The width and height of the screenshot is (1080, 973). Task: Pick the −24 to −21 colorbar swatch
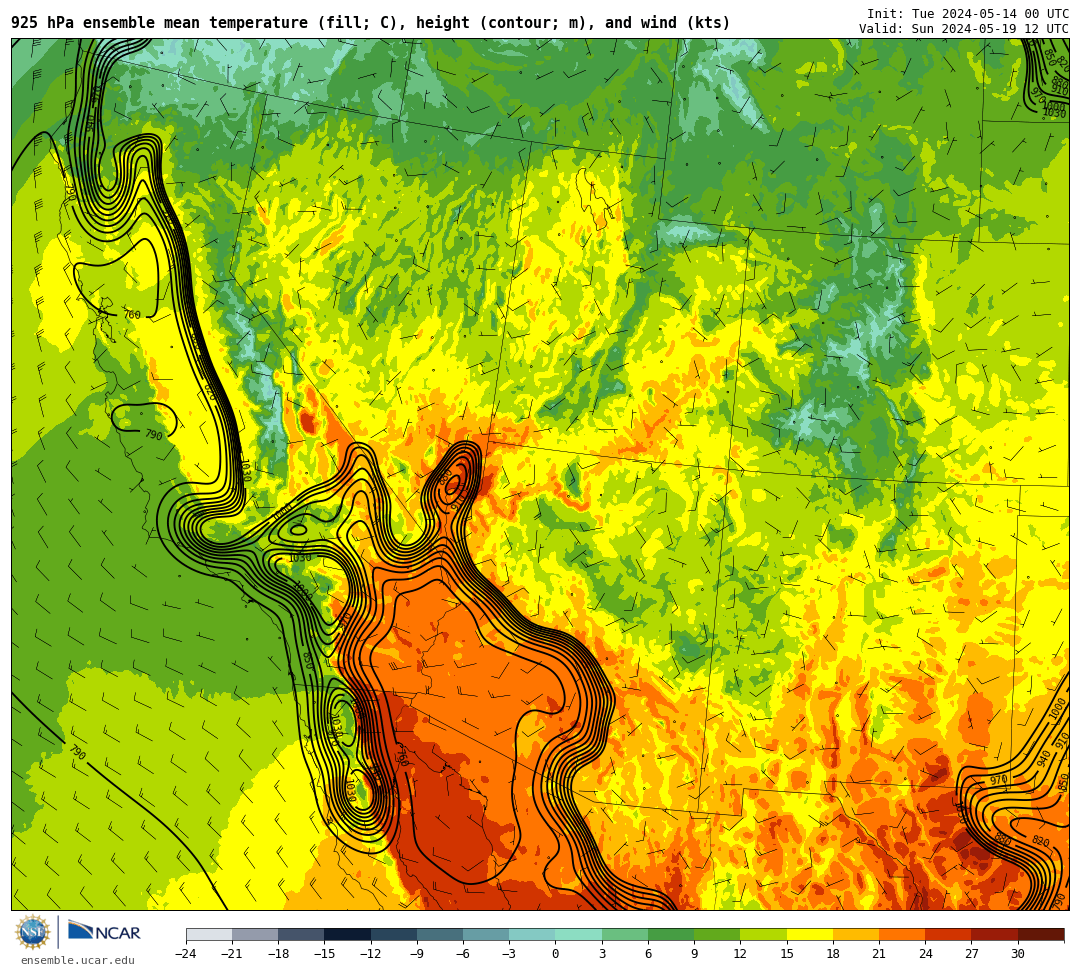tap(209, 934)
